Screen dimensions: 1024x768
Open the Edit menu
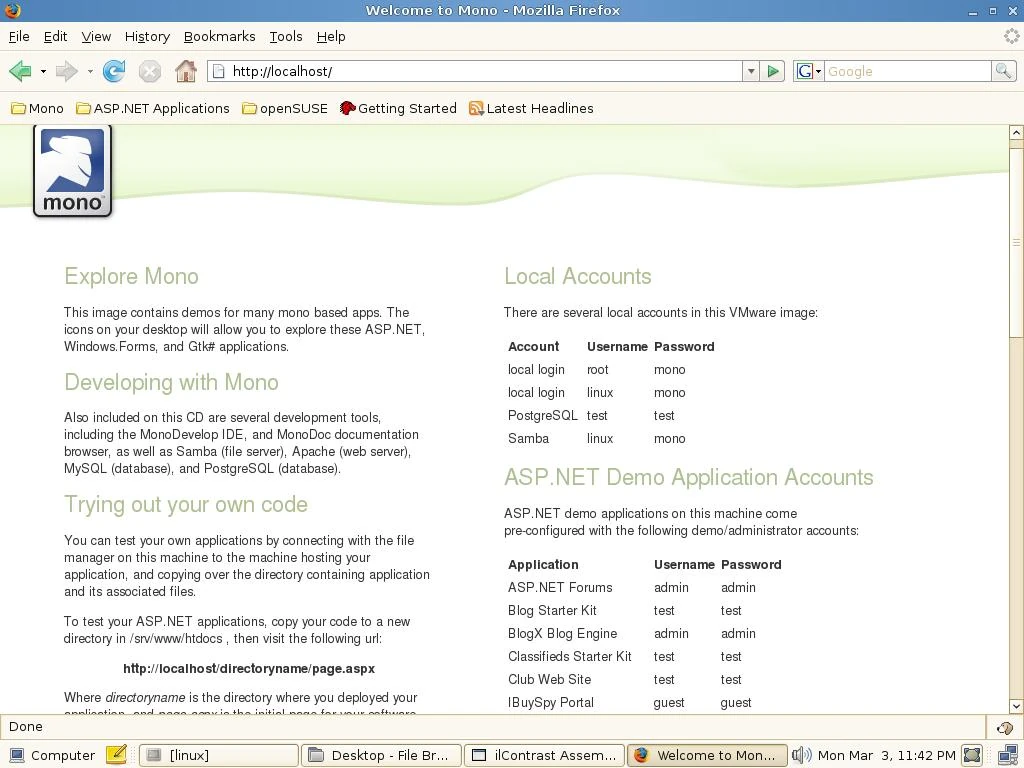tap(56, 37)
